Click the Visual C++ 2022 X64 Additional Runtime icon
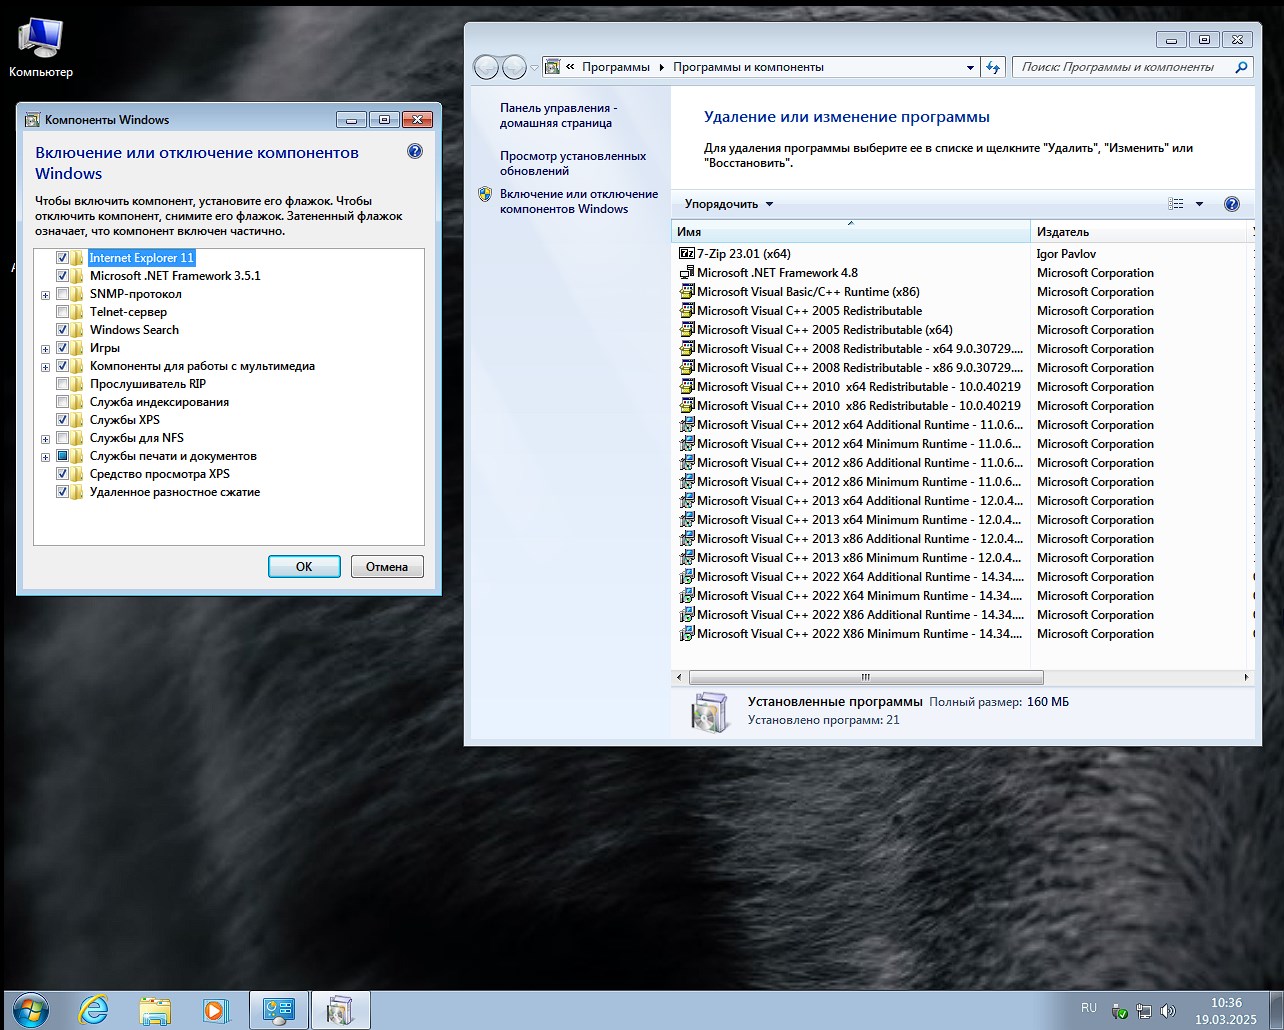 (x=686, y=577)
